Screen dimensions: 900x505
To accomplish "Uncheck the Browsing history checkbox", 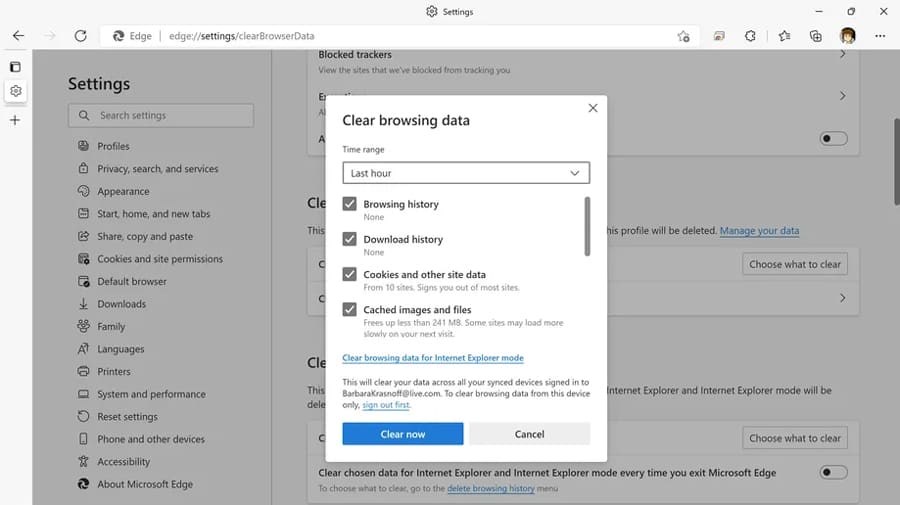I will 350,204.
